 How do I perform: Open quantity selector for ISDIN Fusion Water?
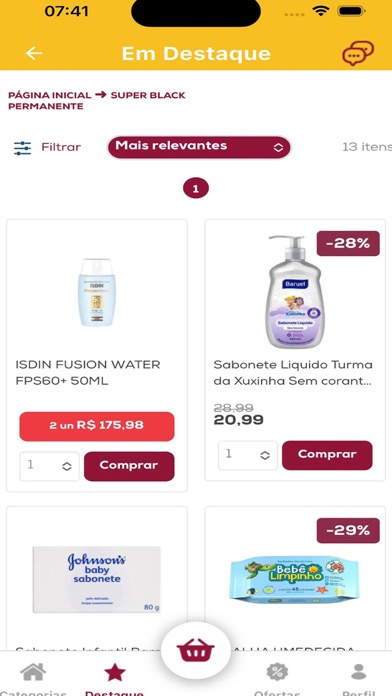coord(49,466)
